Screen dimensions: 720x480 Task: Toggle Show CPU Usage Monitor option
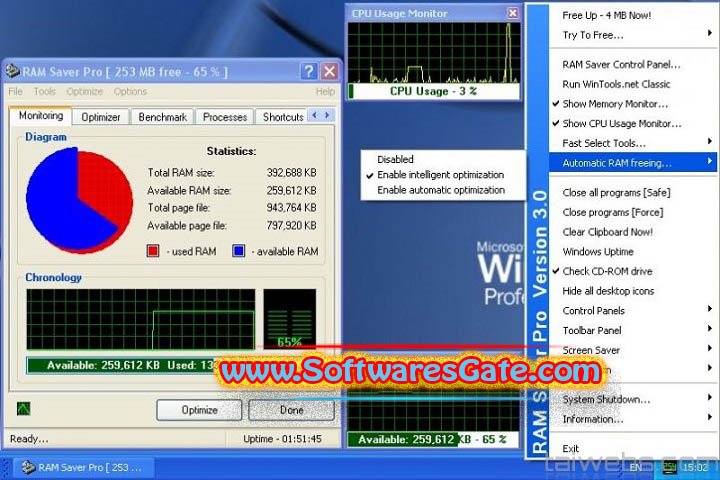pyautogui.click(x=633, y=124)
